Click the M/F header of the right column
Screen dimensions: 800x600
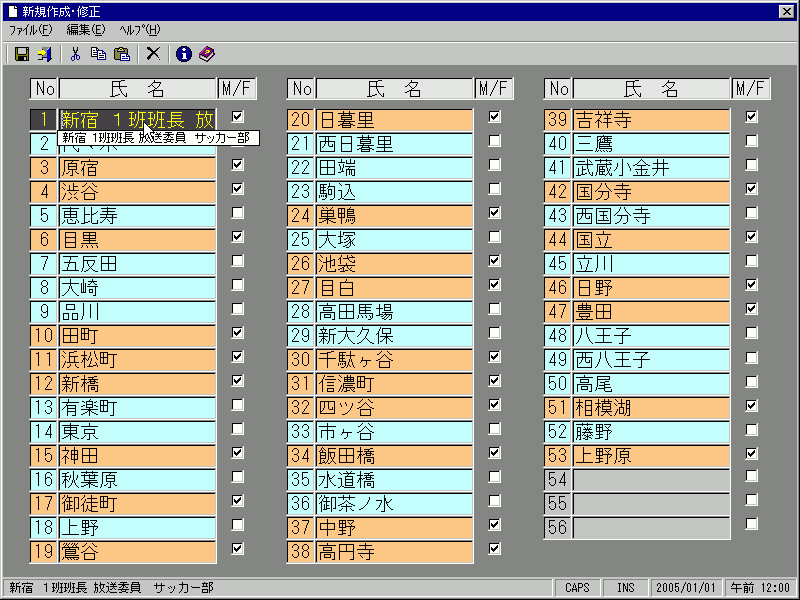751,89
